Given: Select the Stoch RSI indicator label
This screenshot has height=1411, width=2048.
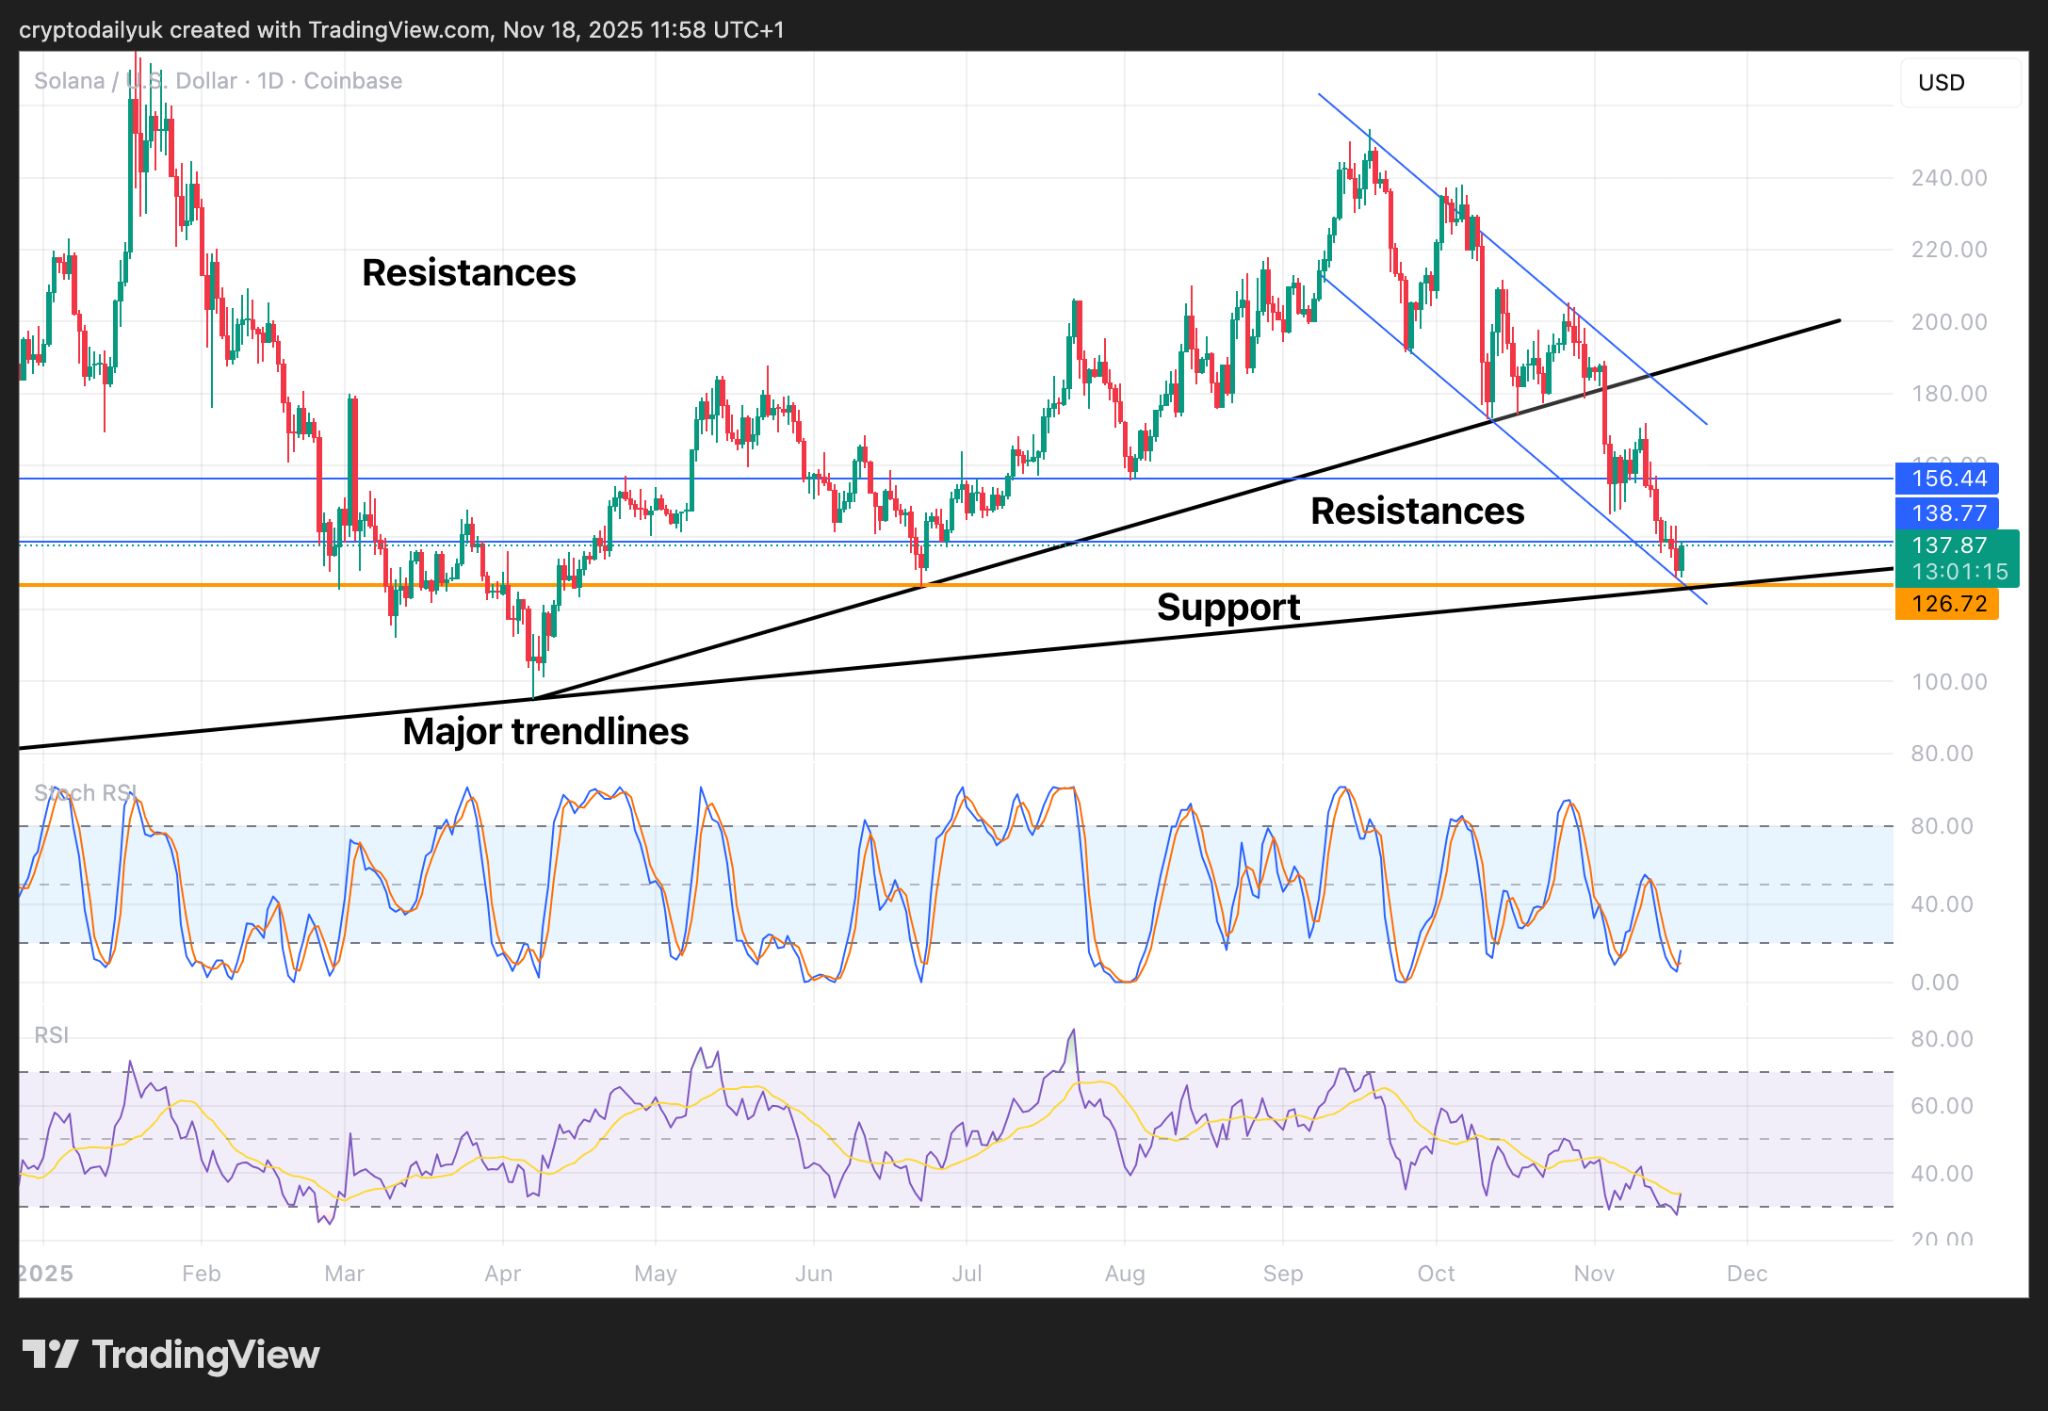Looking at the screenshot, I should coord(84,793).
